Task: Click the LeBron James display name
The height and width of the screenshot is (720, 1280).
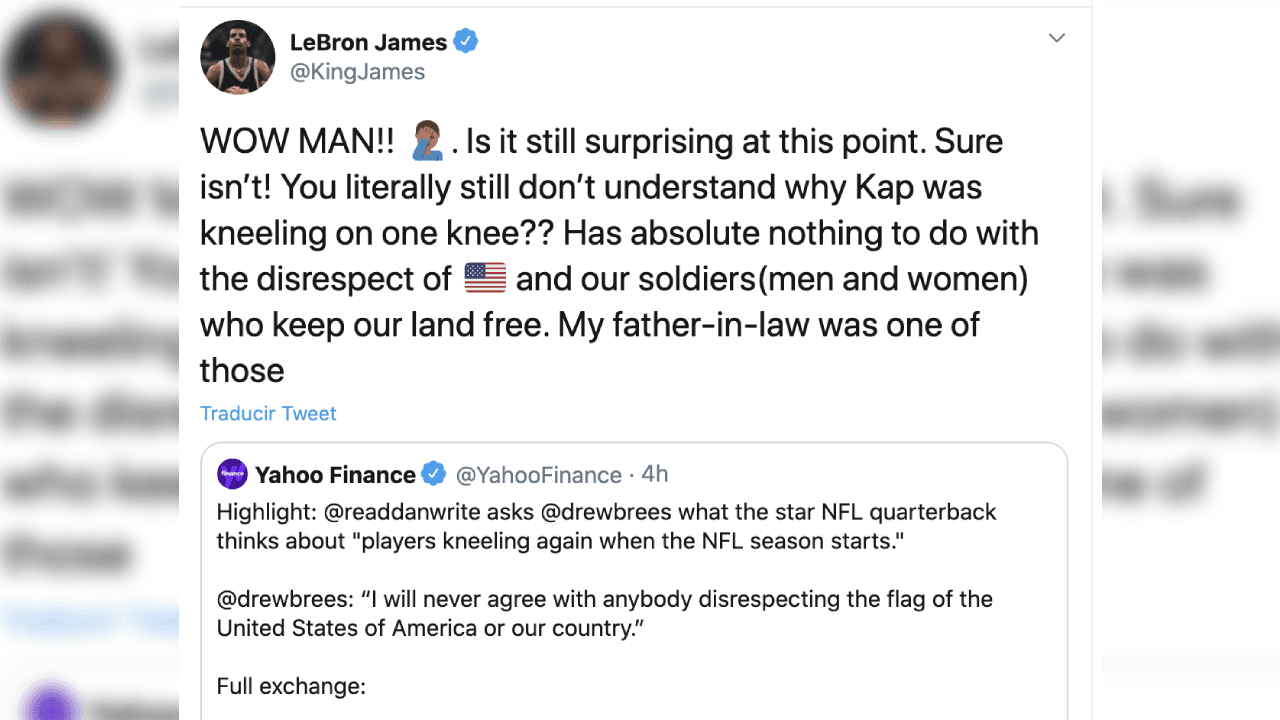Action: pyautogui.click(x=371, y=41)
